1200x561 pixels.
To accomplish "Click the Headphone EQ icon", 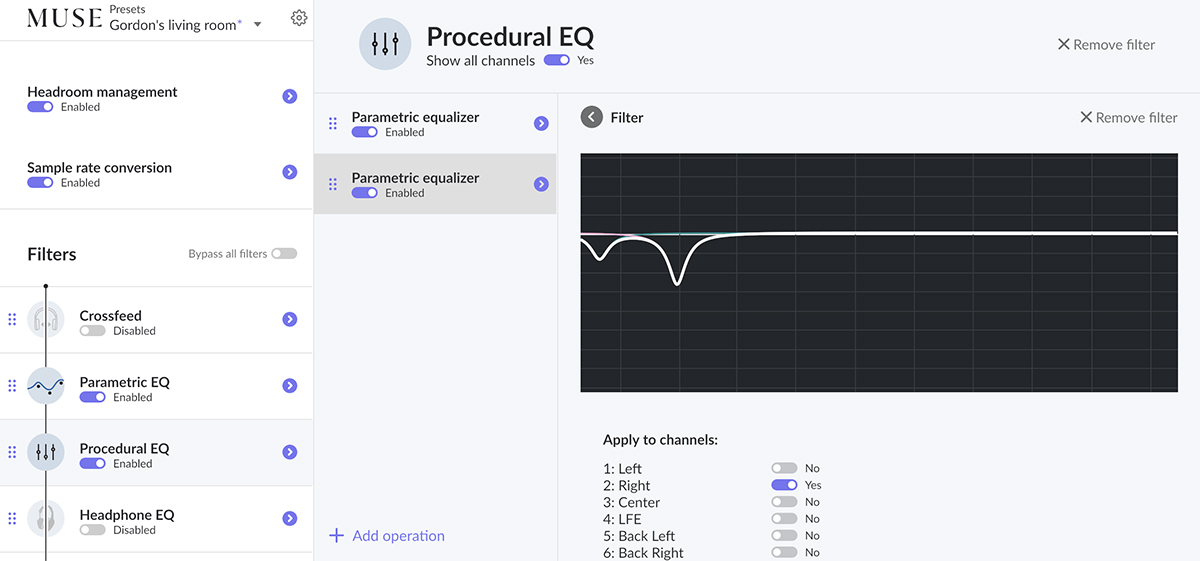I will [x=46, y=519].
